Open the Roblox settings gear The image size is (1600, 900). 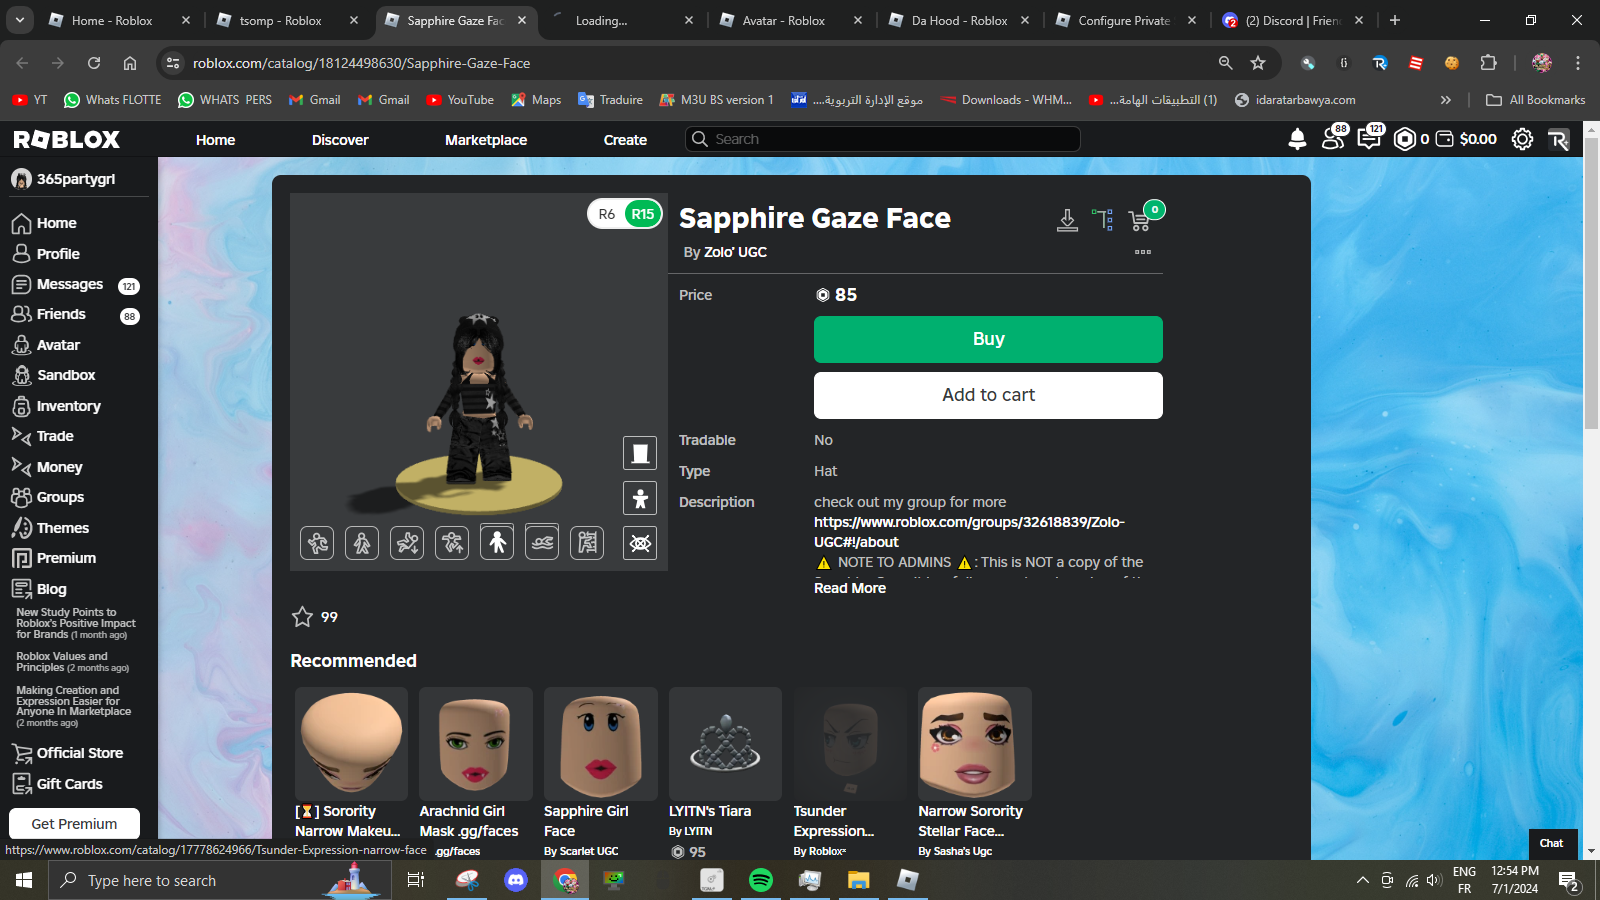pyautogui.click(x=1522, y=139)
